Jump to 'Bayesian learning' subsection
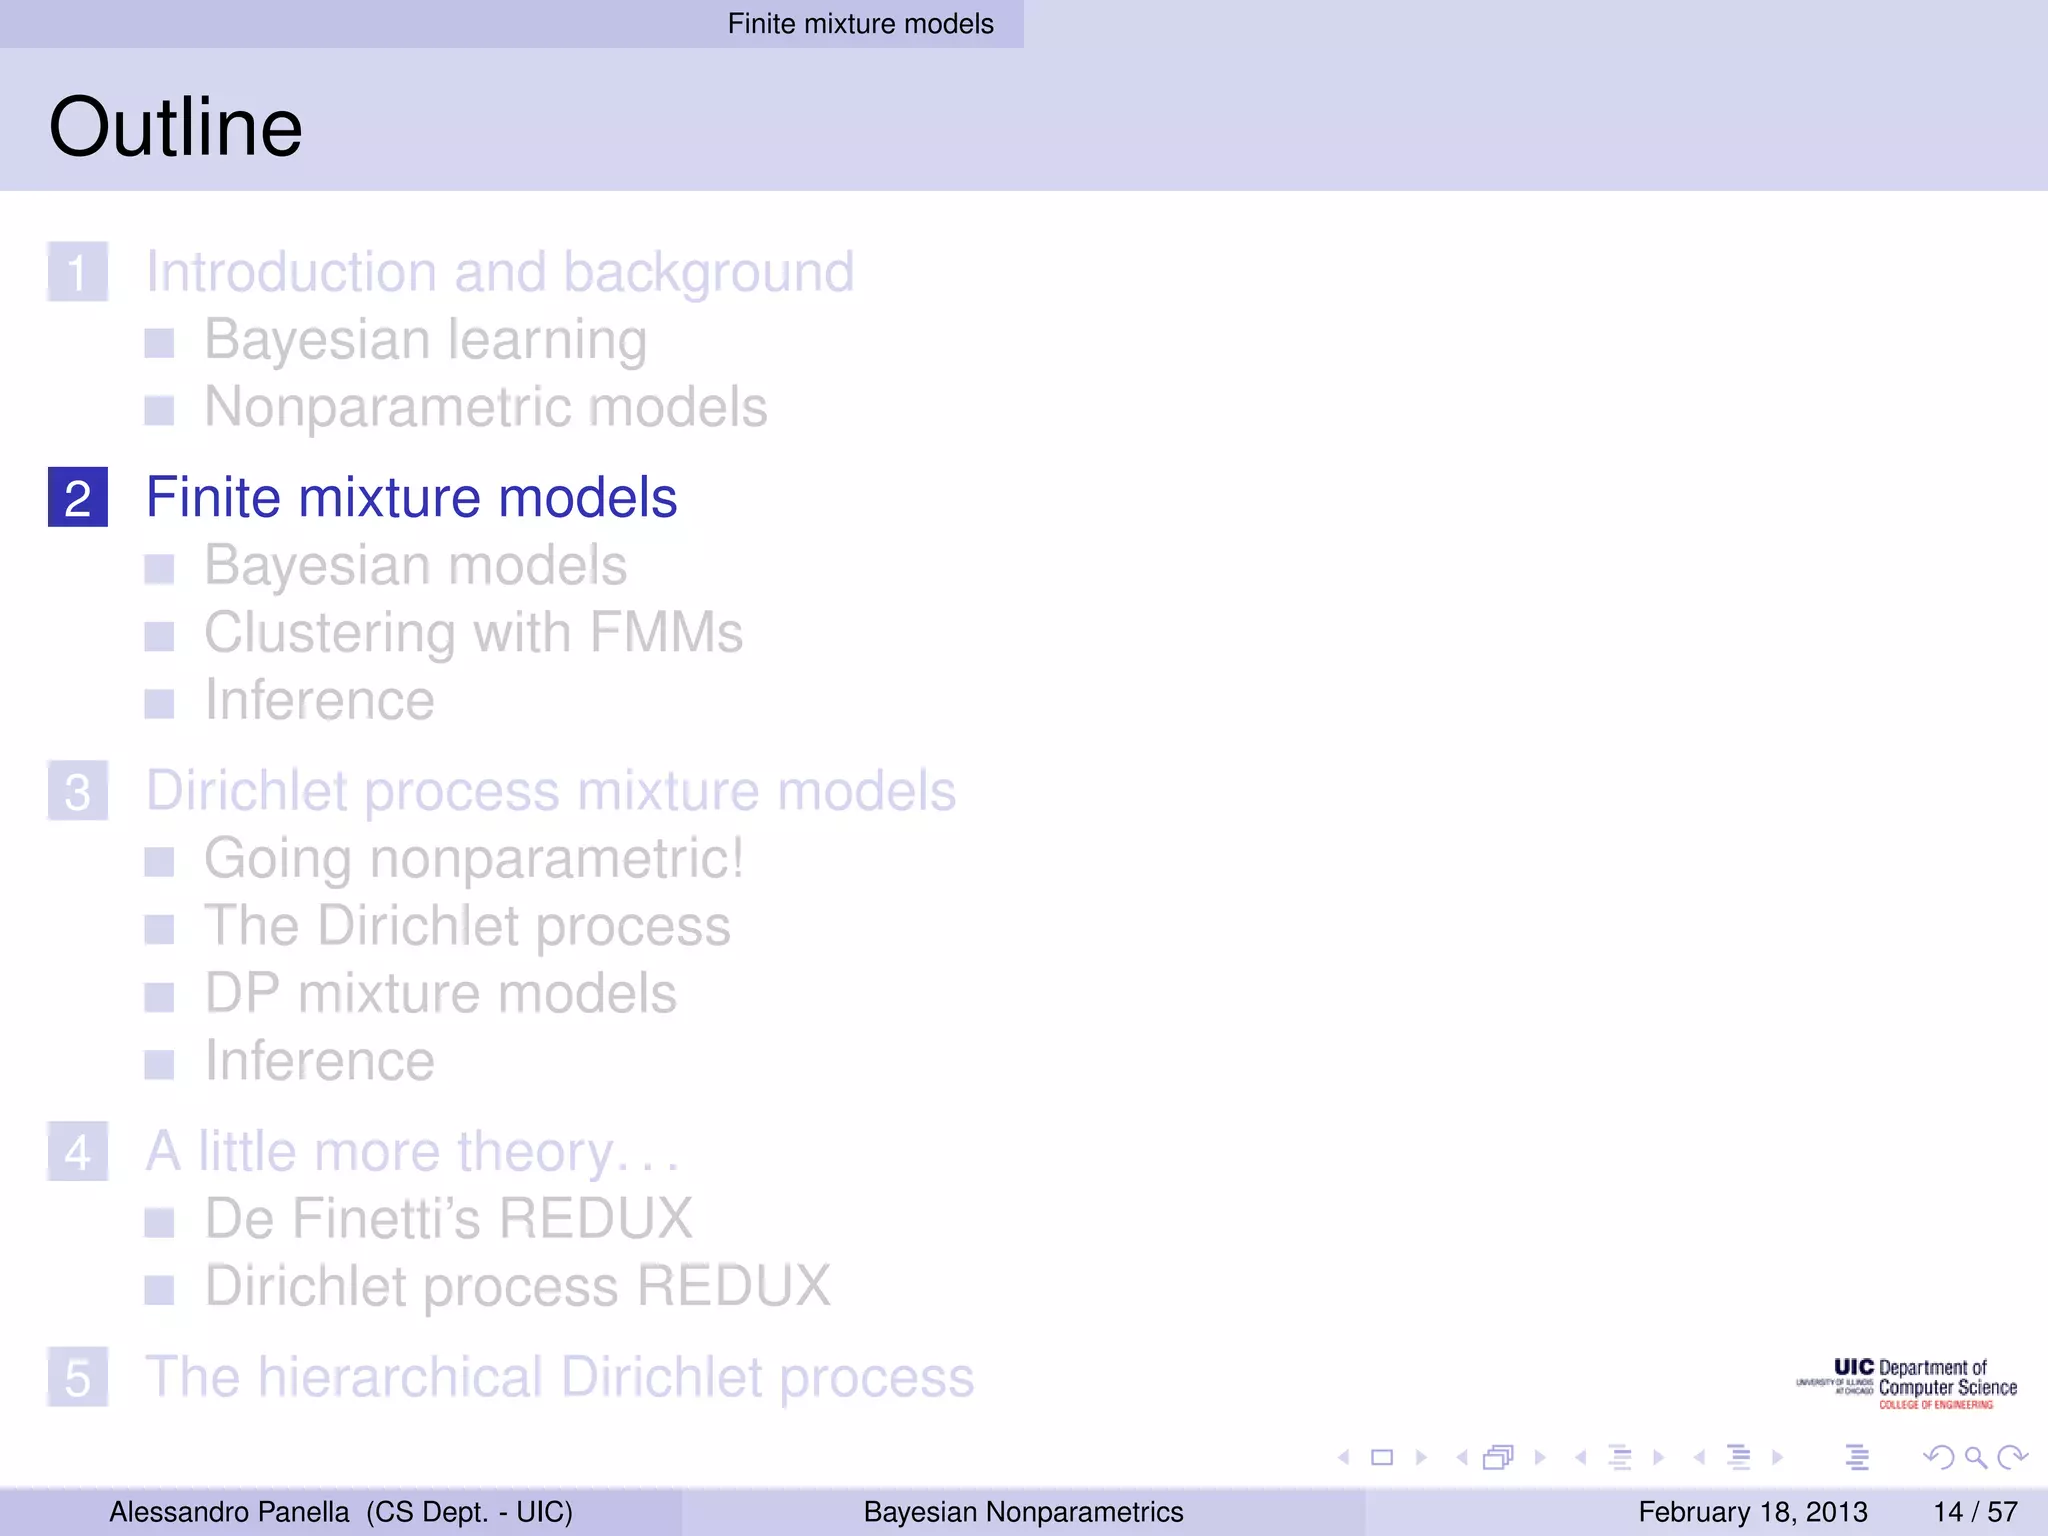The height and width of the screenshot is (1536, 2048). tap(426, 340)
